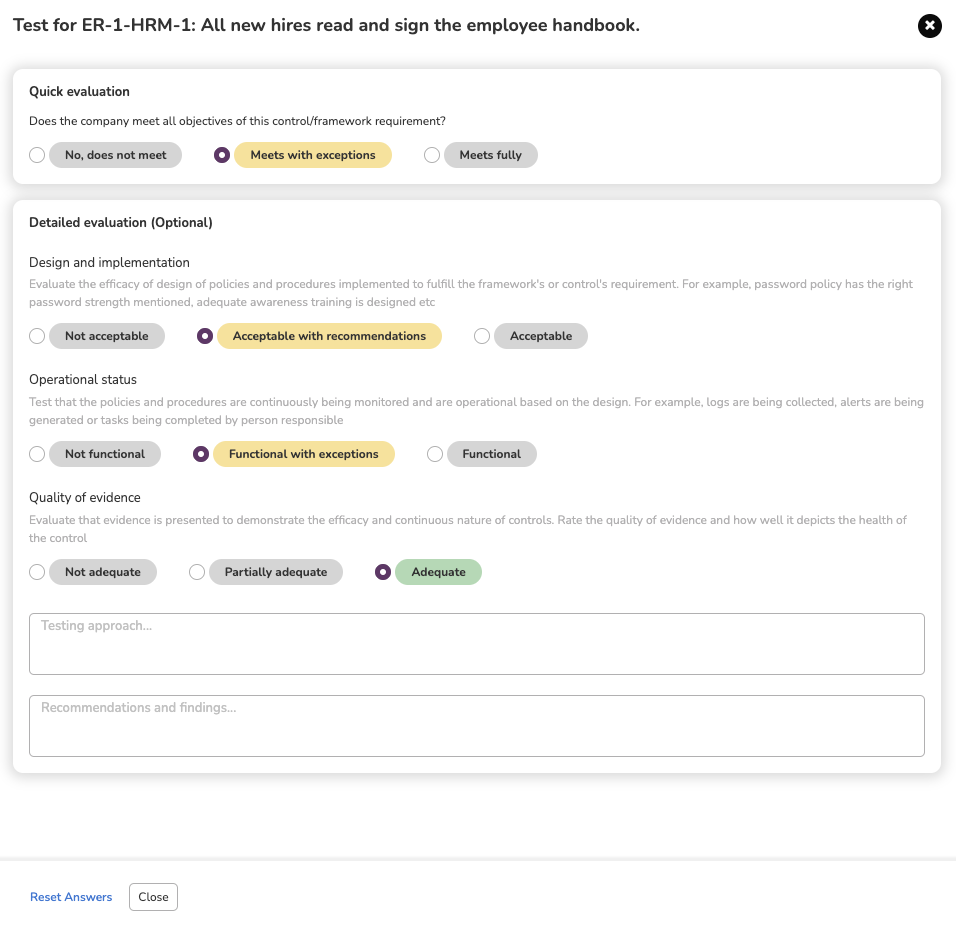The image size is (956, 925).
Task: Select 'Not functional' operational status
Action: coord(37,454)
